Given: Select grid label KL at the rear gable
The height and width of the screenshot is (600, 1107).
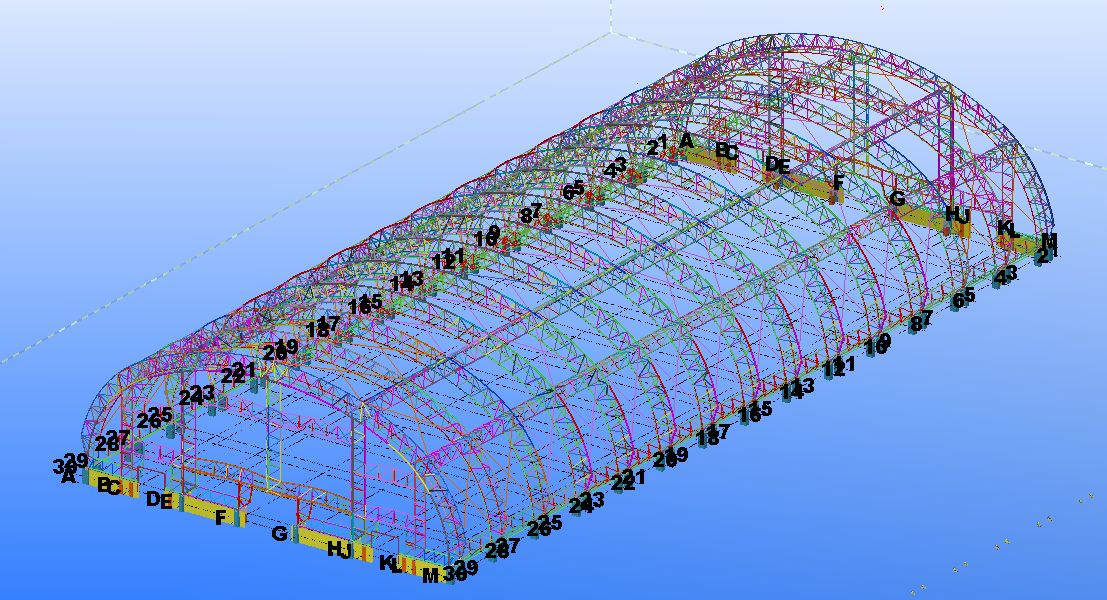Looking at the screenshot, I should [1007, 228].
